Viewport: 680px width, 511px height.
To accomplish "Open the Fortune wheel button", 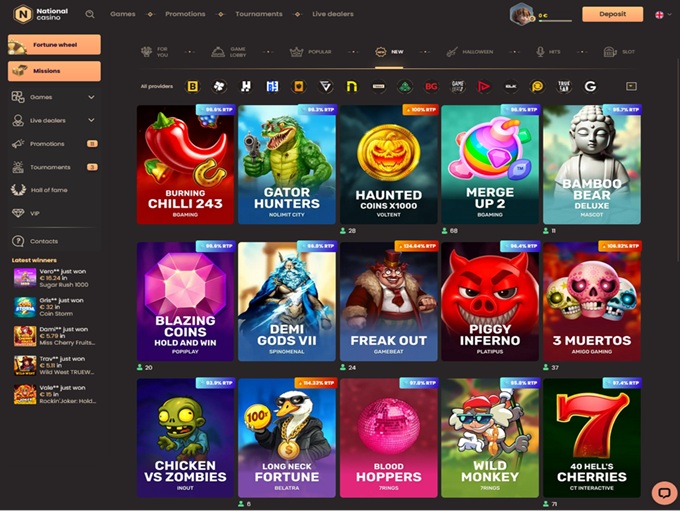I will [54, 45].
